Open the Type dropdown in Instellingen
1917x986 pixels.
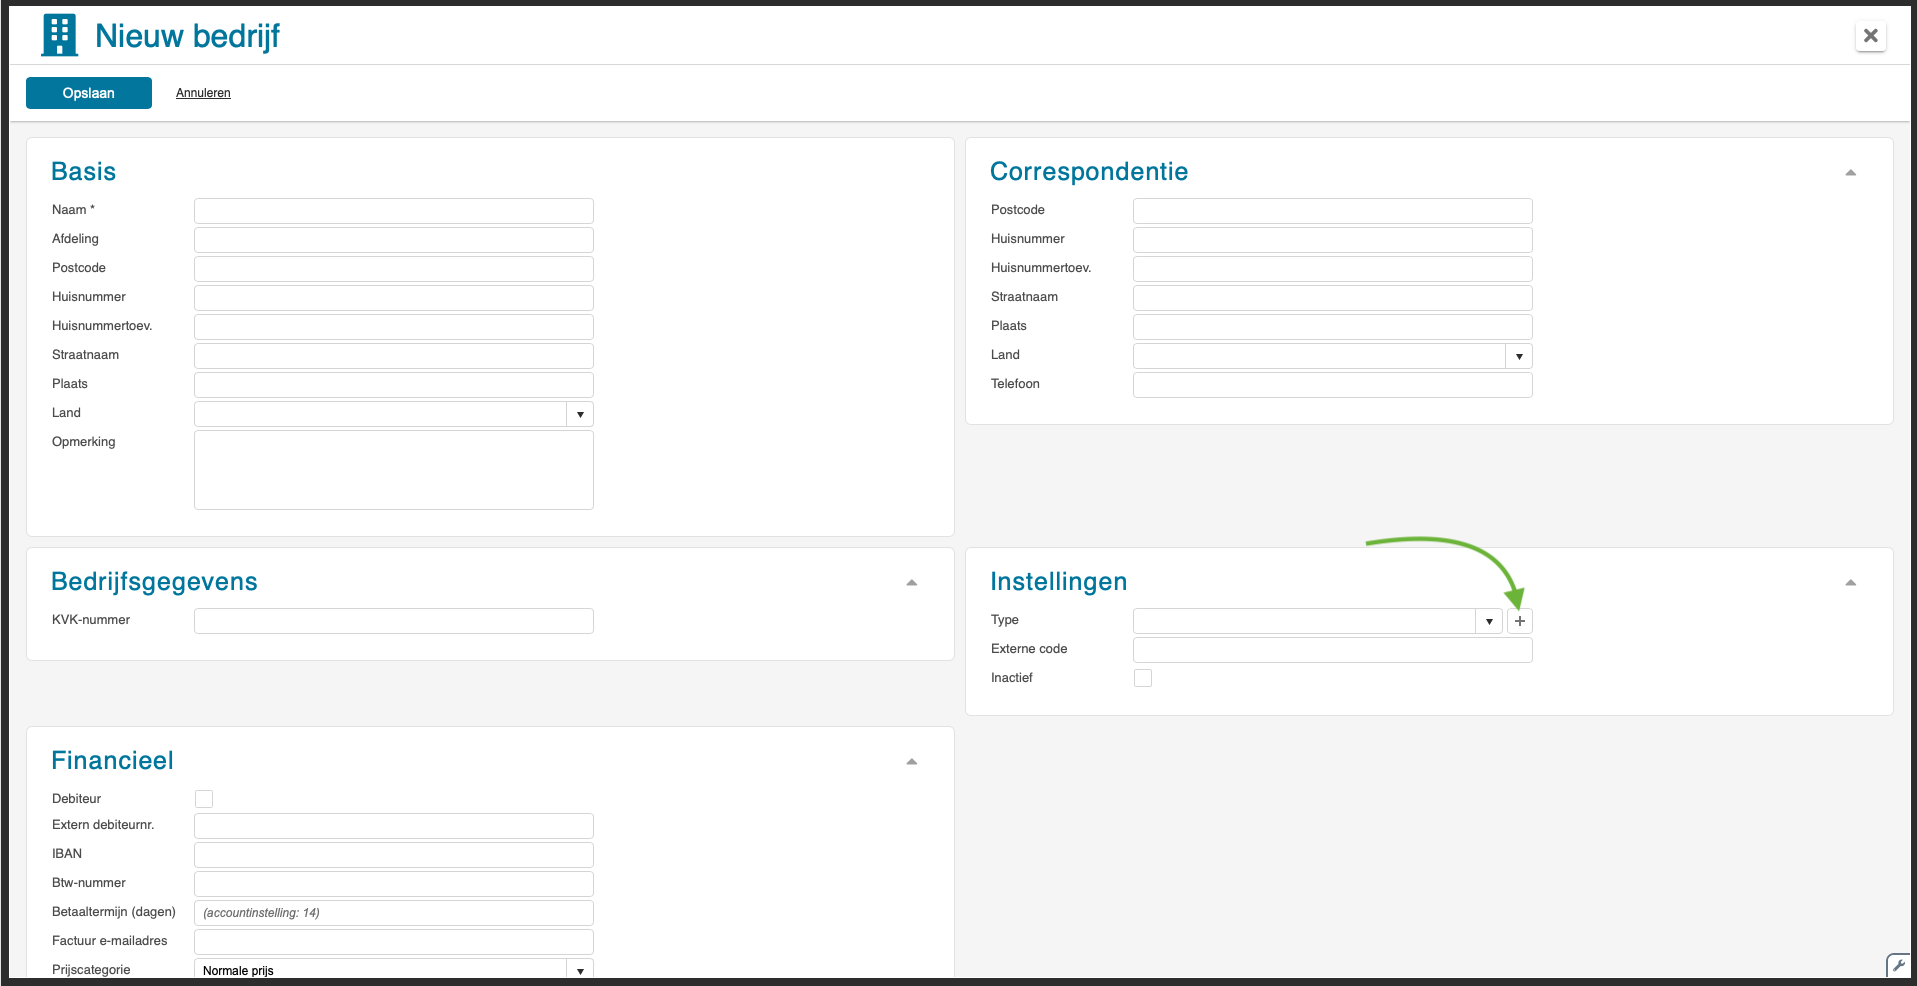(x=1489, y=621)
